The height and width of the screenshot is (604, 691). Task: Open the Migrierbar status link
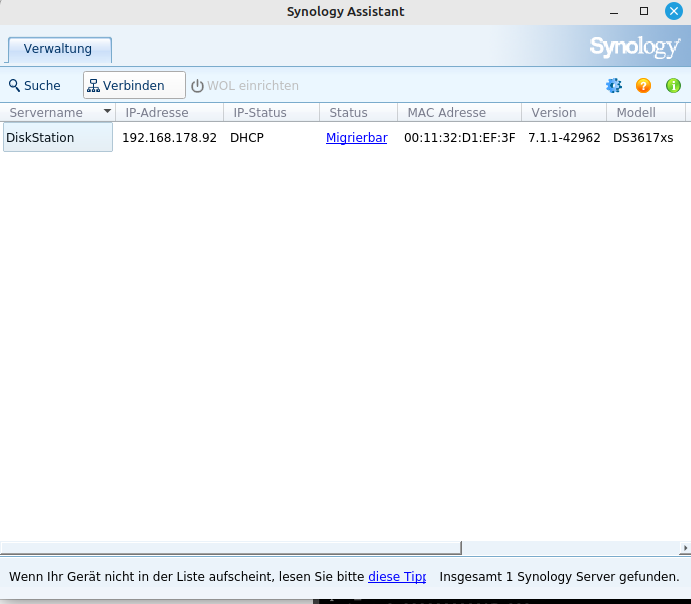click(x=357, y=138)
